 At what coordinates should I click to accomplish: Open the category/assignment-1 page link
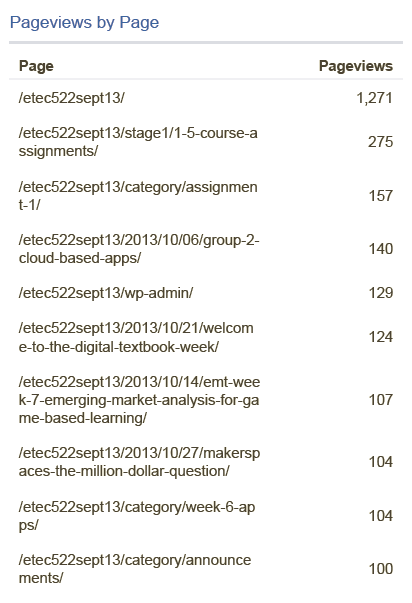pyautogui.click(x=138, y=196)
